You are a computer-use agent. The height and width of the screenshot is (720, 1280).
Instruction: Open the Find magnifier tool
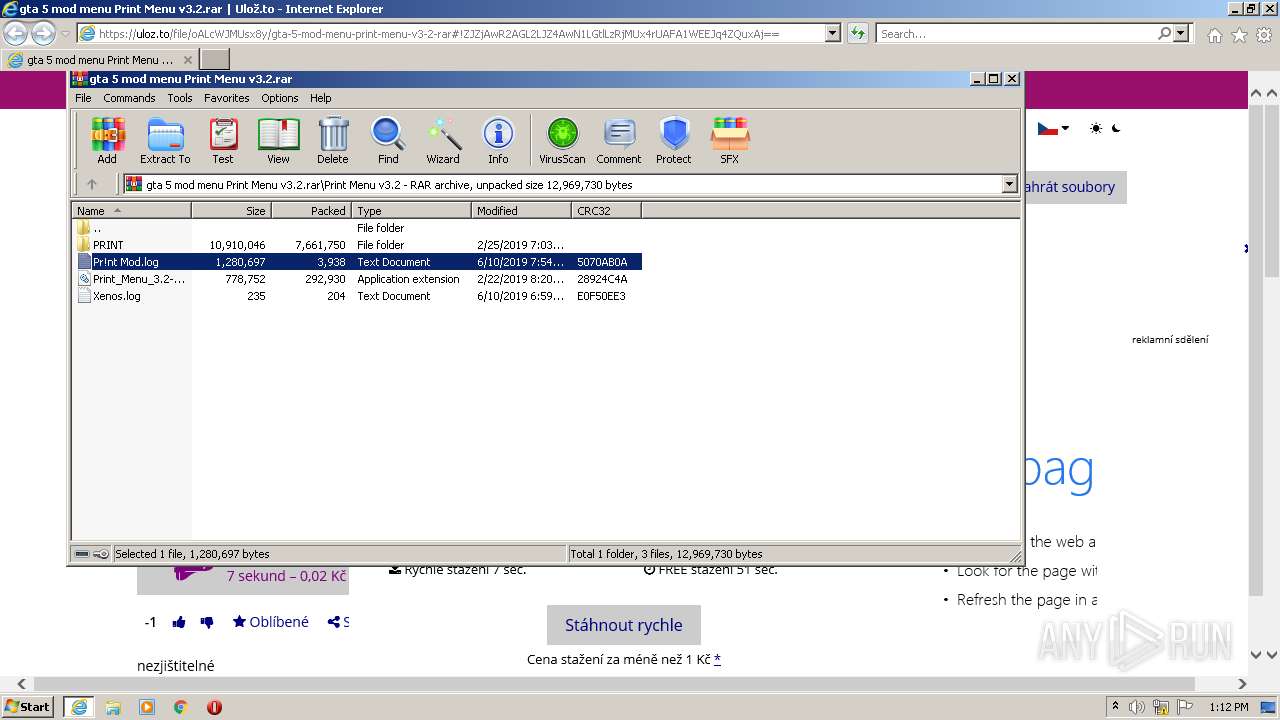point(388,140)
